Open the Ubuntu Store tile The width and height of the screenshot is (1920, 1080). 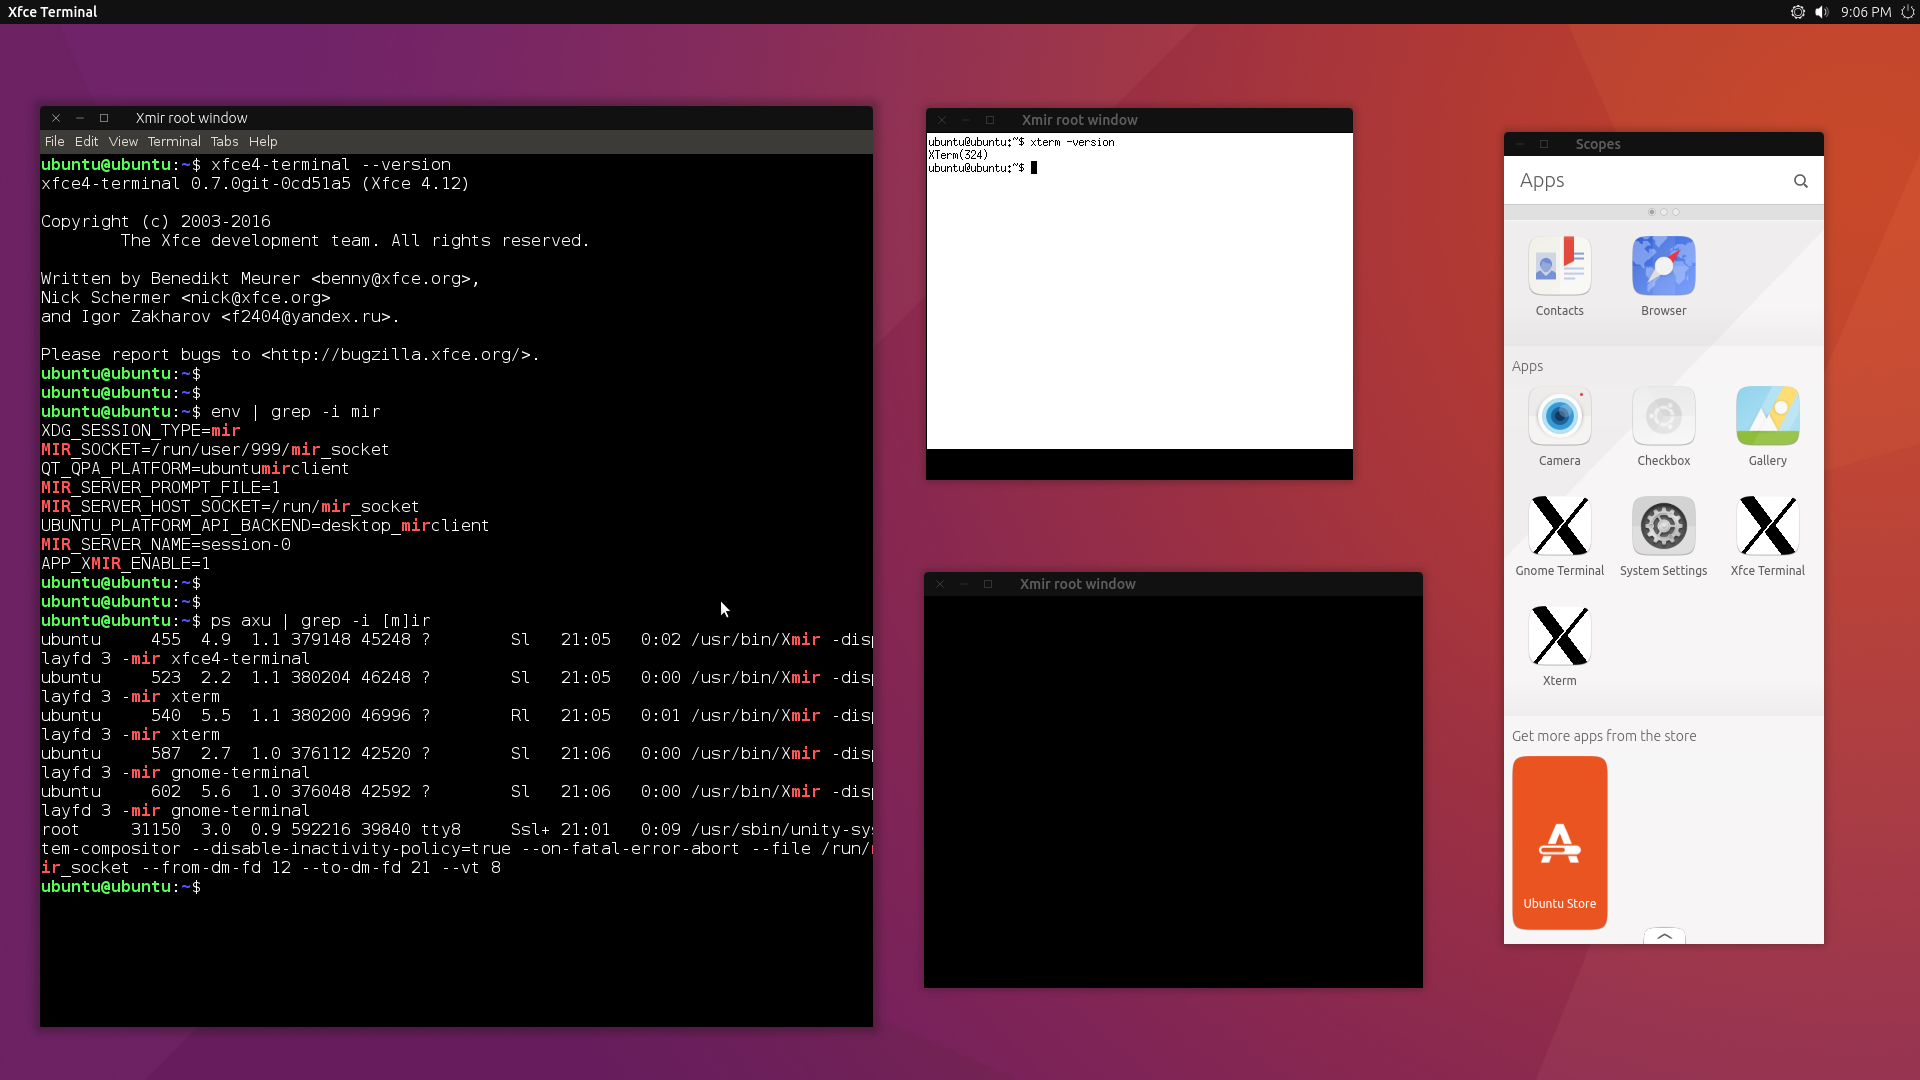point(1559,842)
